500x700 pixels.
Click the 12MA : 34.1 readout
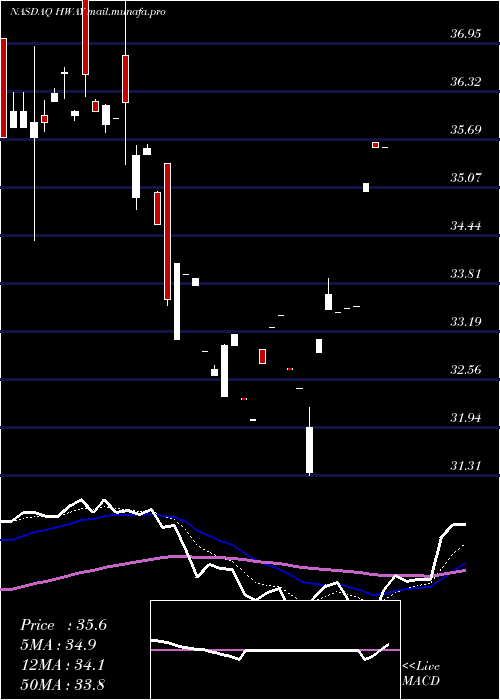(x=62, y=665)
